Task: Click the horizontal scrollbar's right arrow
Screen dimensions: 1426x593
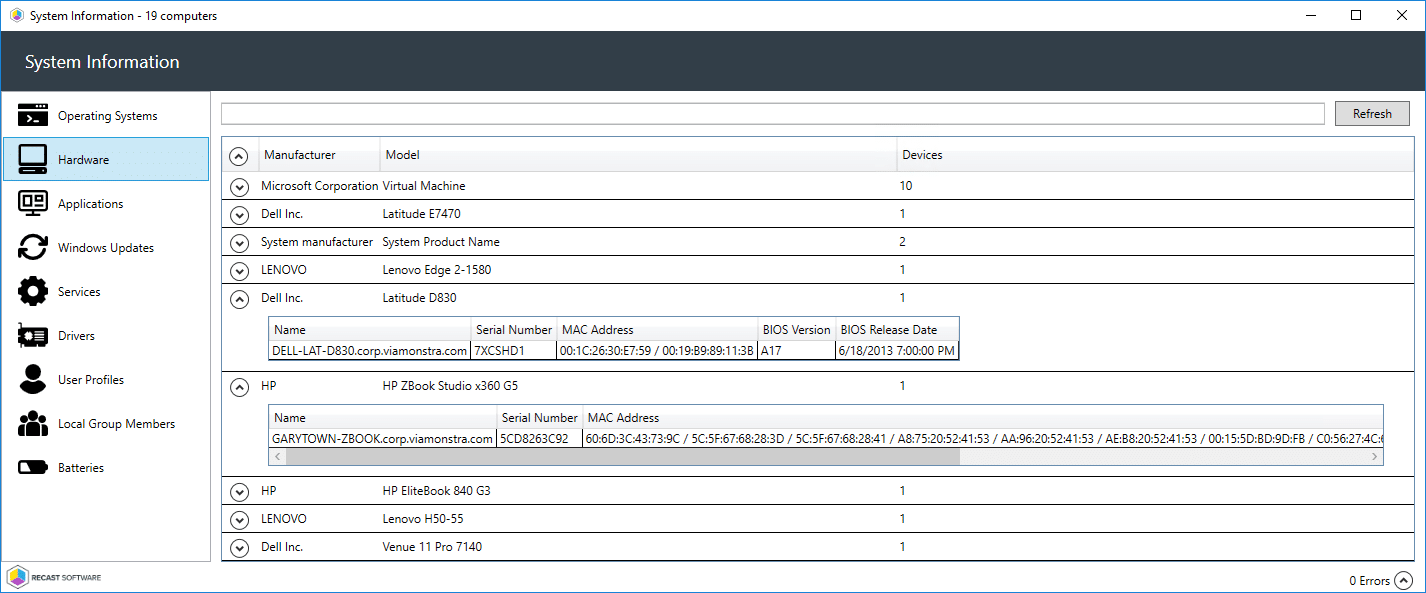Action: (x=1375, y=456)
